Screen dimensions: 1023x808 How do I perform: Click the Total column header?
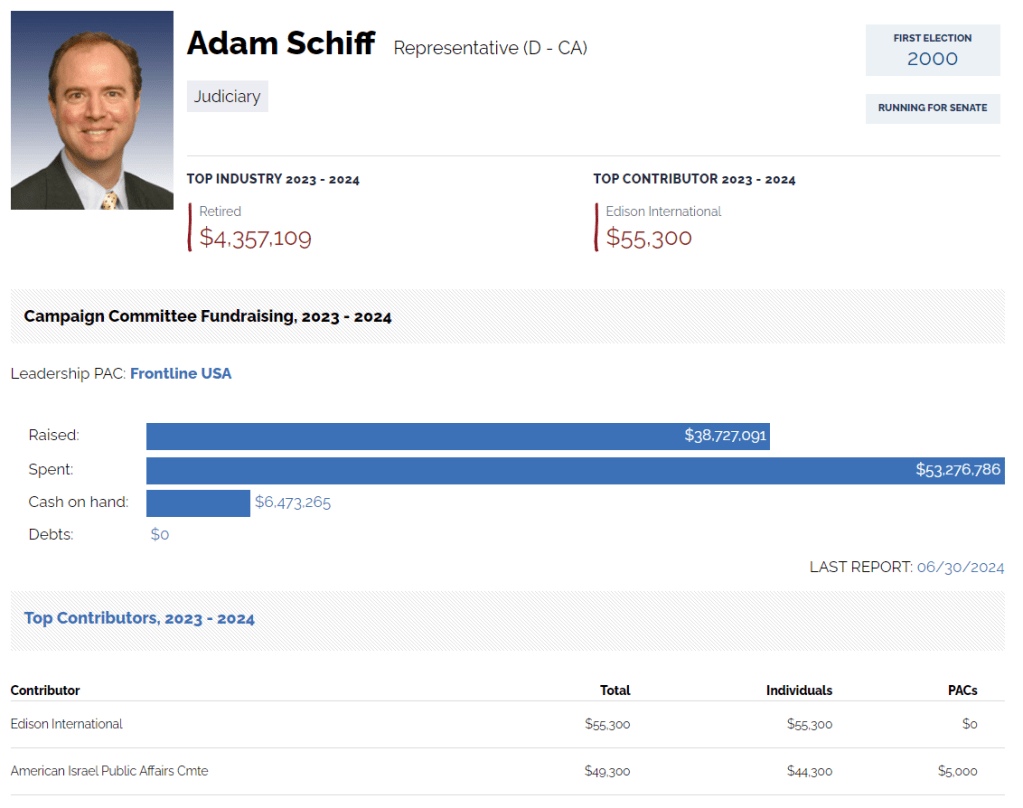pos(615,690)
